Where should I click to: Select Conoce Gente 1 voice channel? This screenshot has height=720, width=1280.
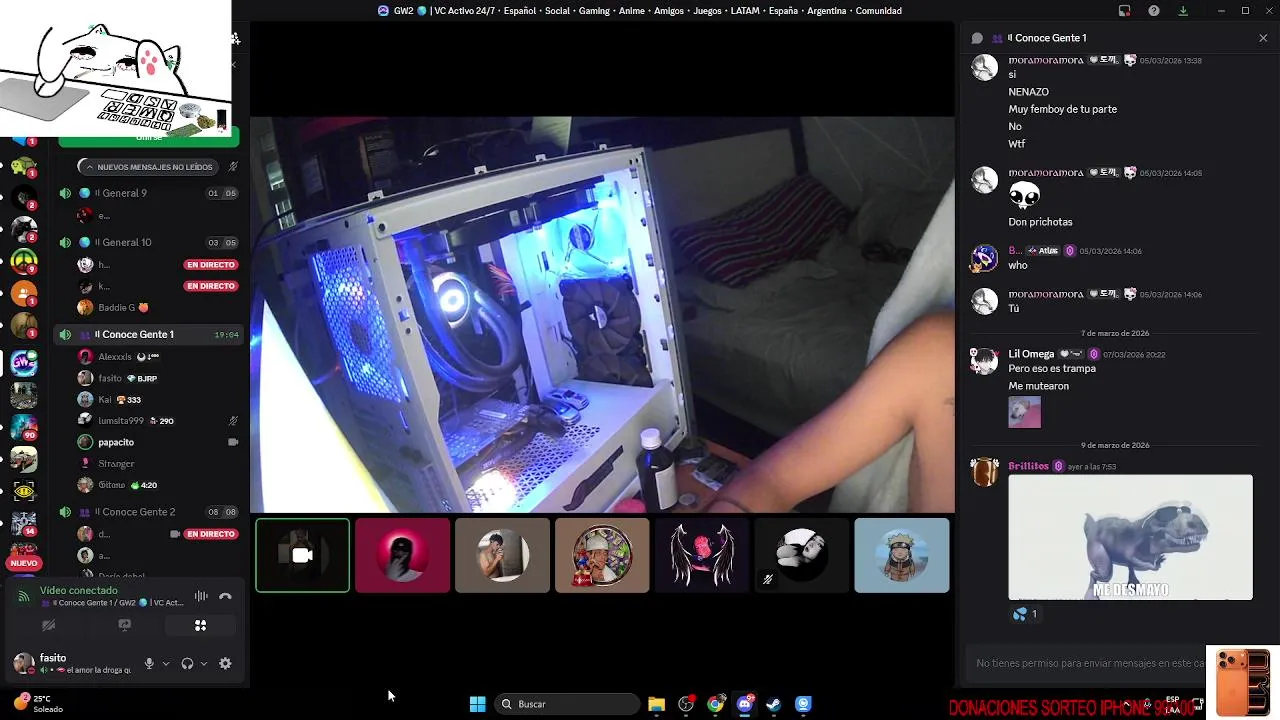pyautogui.click(x=150, y=334)
